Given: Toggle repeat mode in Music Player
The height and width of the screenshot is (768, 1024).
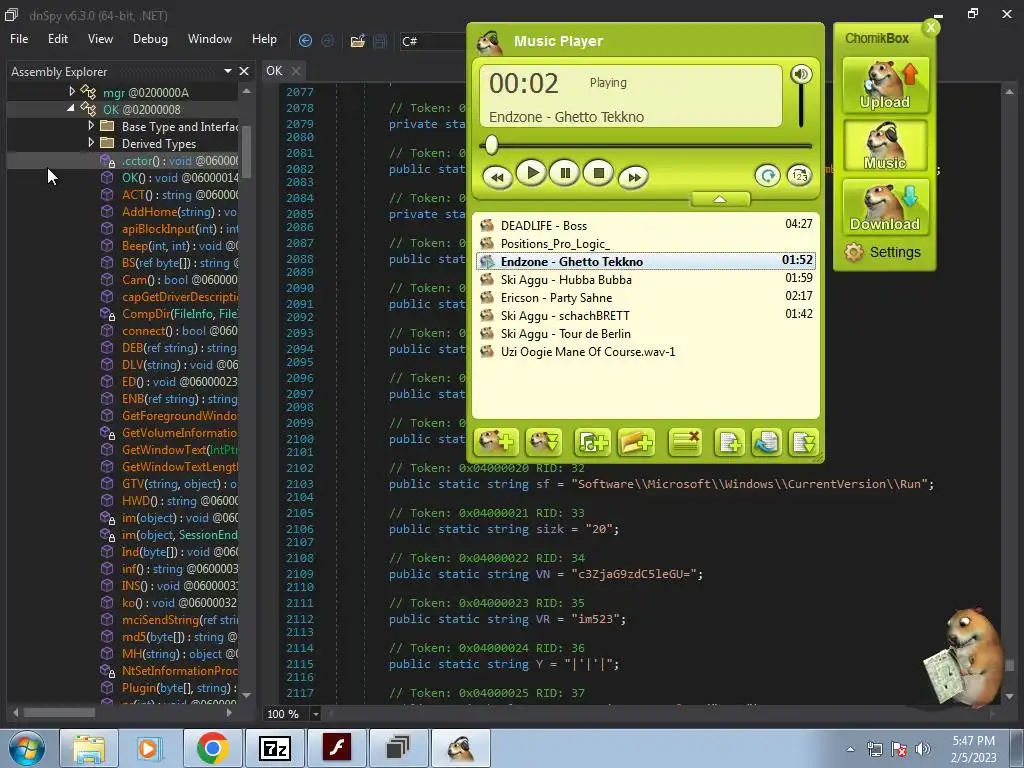Looking at the screenshot, I should tap(767, 175).
